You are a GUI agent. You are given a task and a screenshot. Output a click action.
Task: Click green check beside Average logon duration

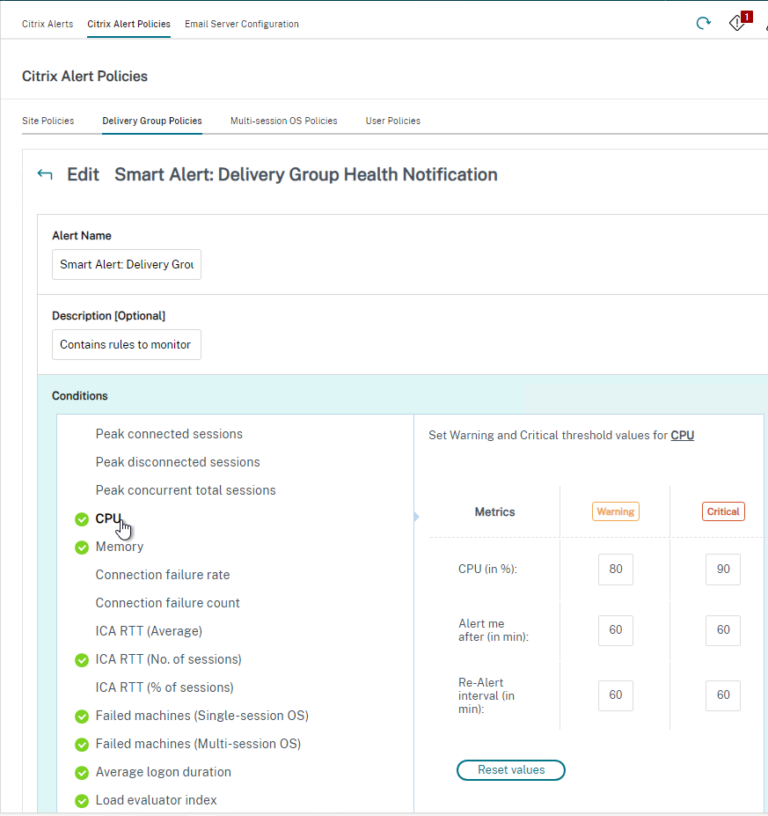click(x=82, y=773)
